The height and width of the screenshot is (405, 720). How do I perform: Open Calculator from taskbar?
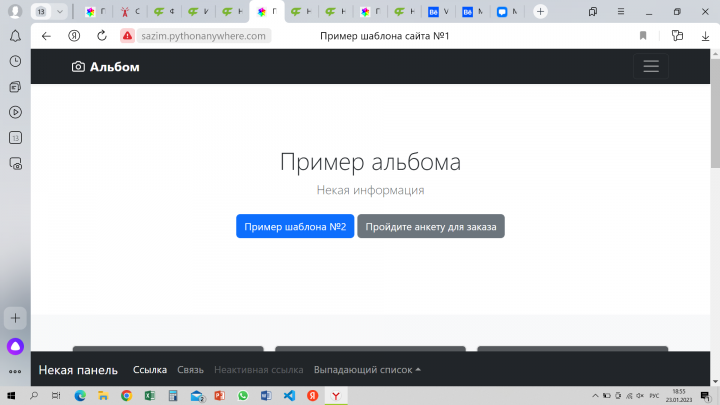173,396
